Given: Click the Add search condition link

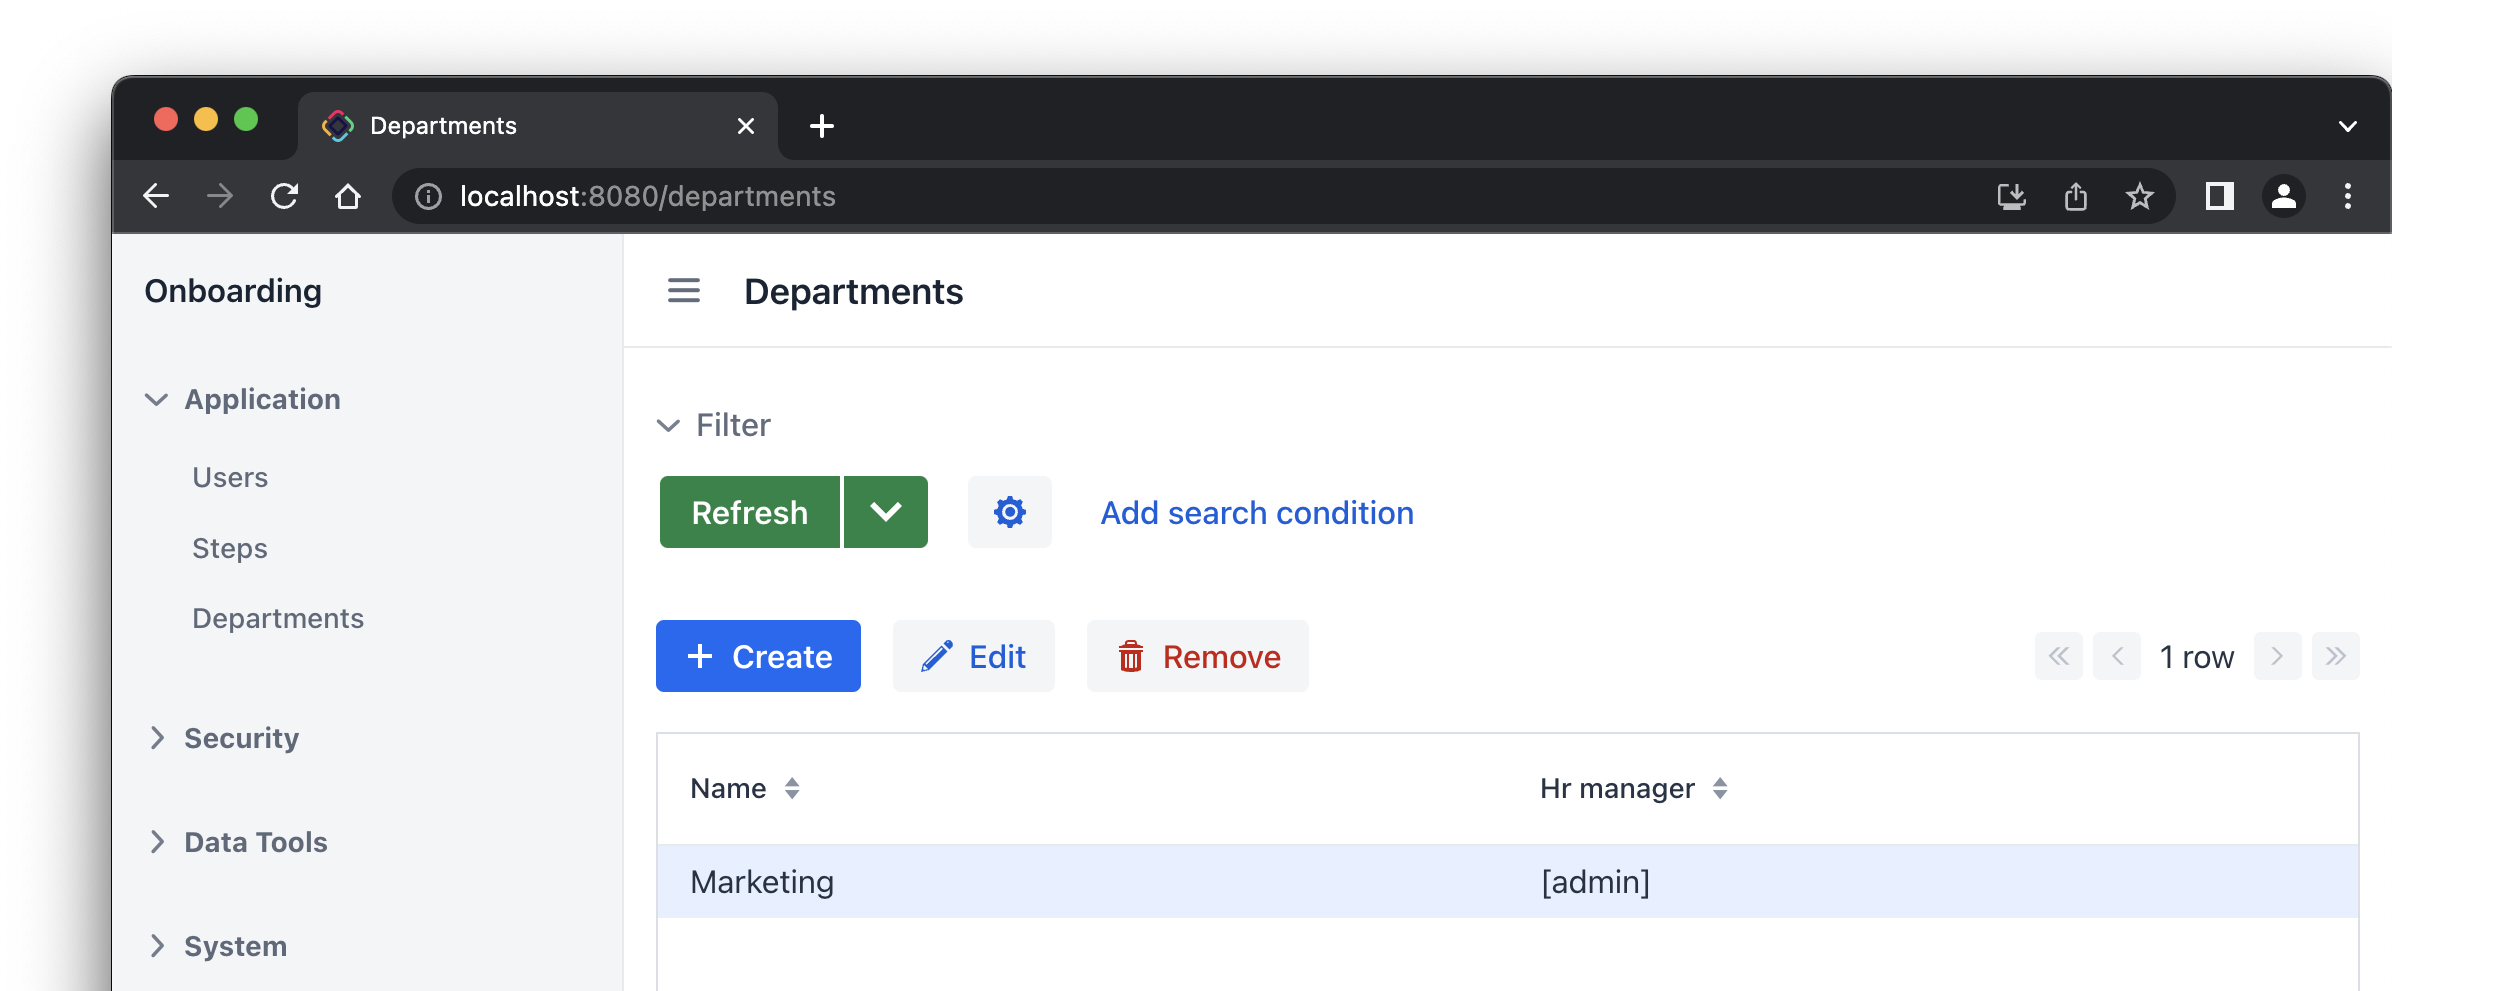Looking at the screenshot, I should click(x=1257, y=512).
